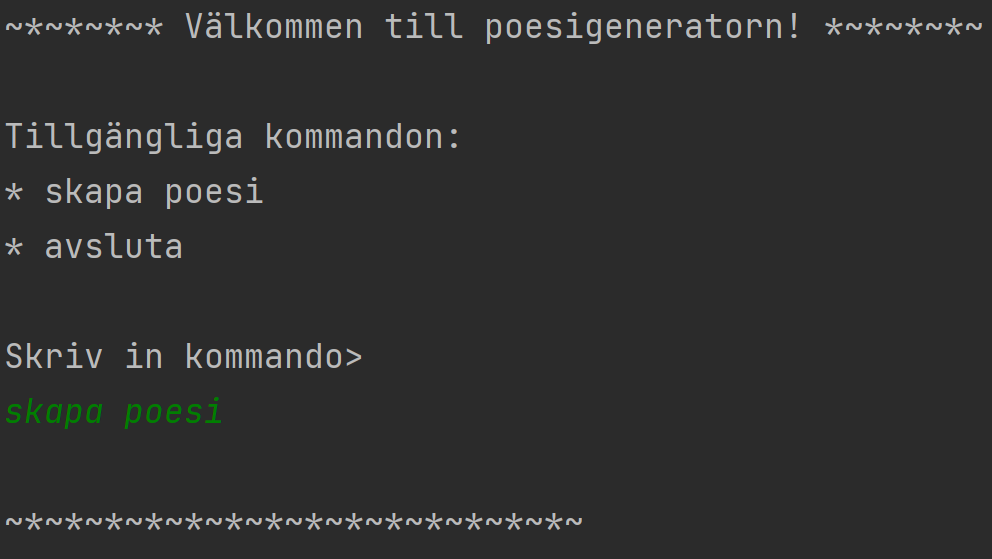Click the "Skriv in kommando>" prompt text
992x559 pixels.
click(184, 357)
